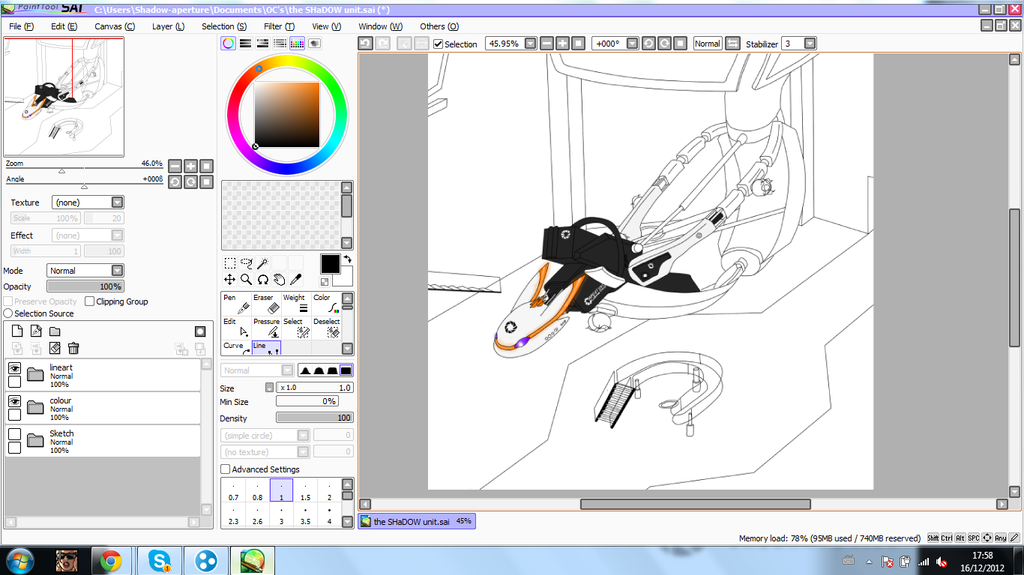Click the black foreground color swatch
Viewport: 1024px width, 575px height.
coord(330,263)
